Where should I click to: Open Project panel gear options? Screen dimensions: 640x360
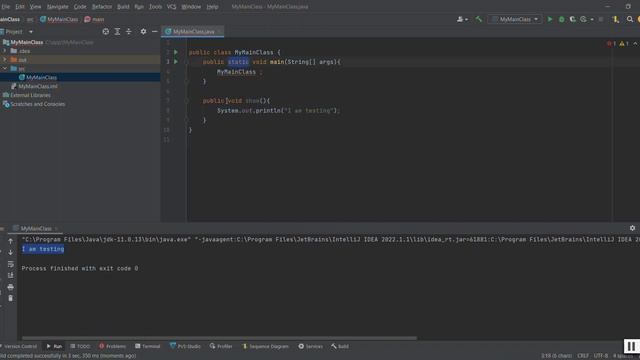tap(143, 31)
